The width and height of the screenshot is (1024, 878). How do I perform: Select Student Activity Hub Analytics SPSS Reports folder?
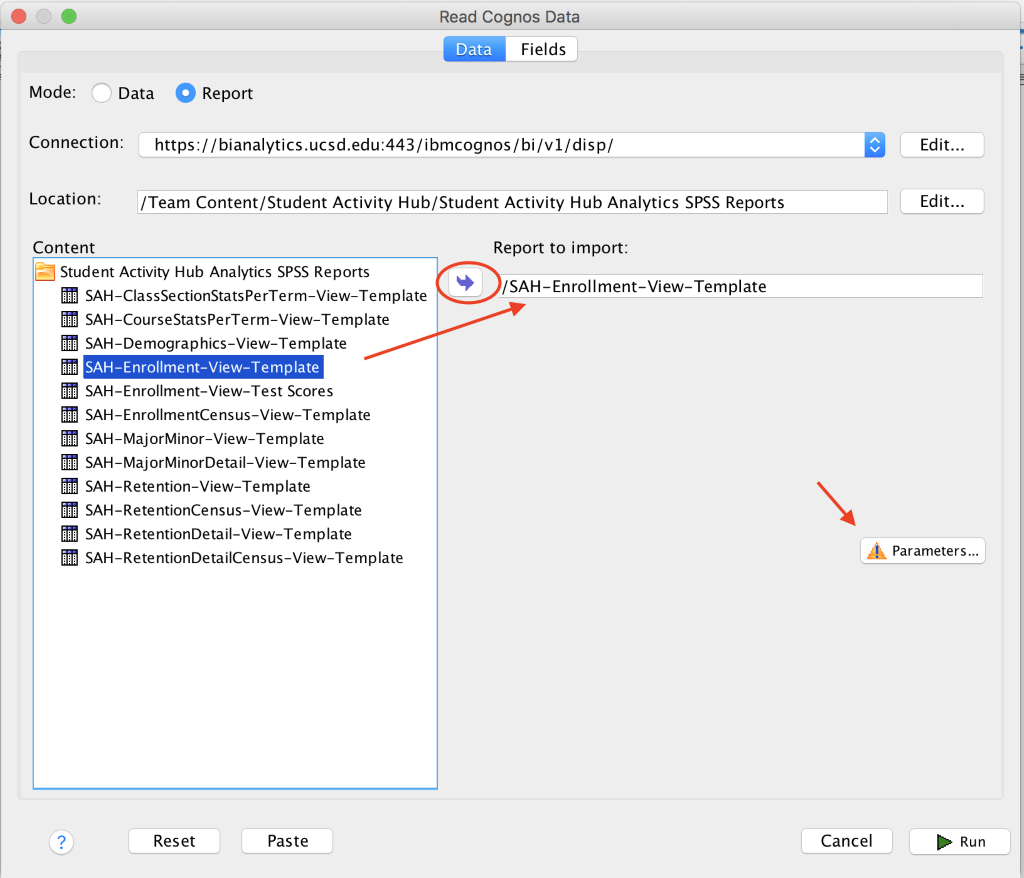pyautogui.click(x=215, y=271)
